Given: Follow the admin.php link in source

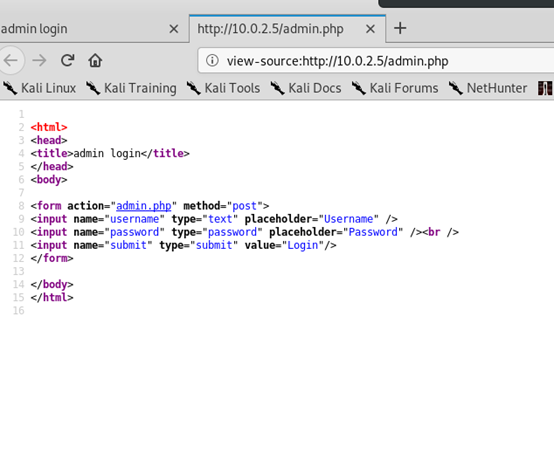Looking at the screenshot, I should (143, 206).
